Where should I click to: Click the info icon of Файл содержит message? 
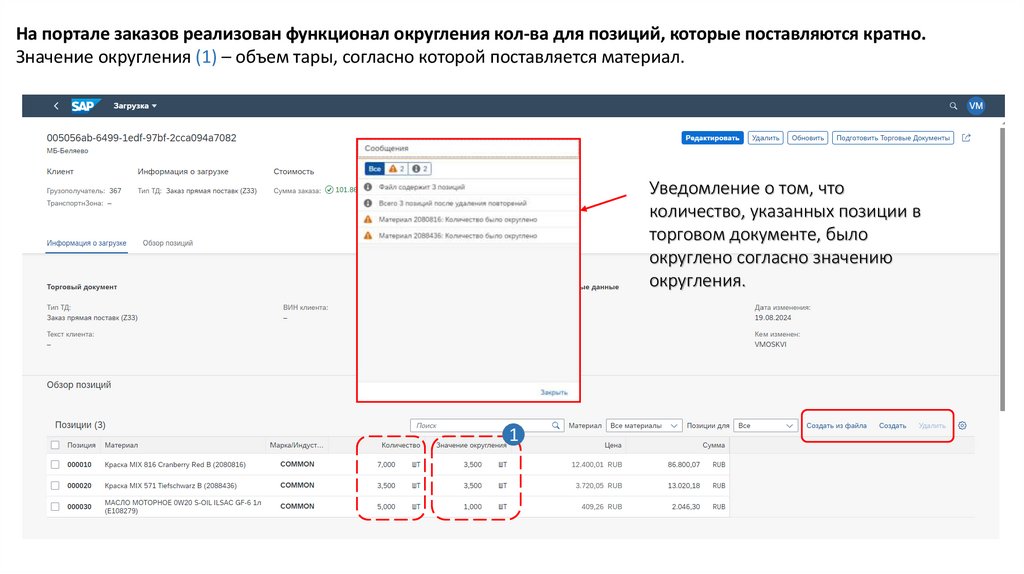tap(368, 187)
